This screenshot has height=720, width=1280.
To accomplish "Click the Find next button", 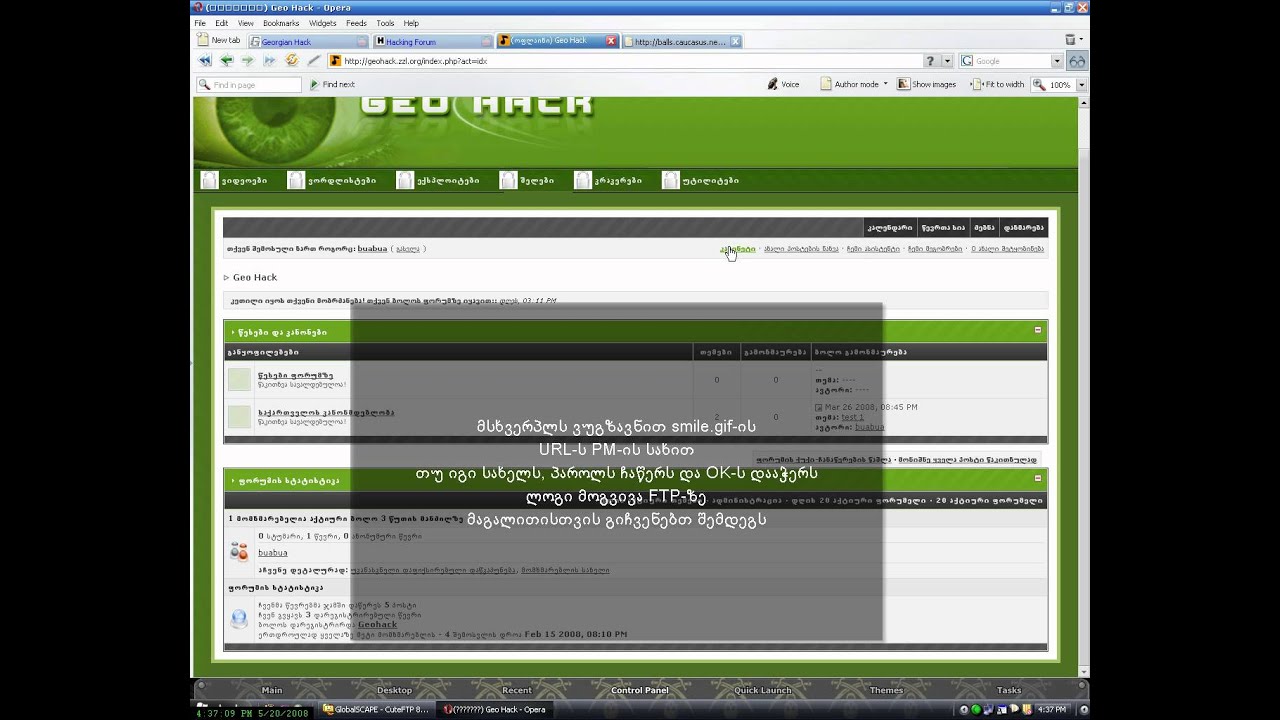I will pos(331,85).
